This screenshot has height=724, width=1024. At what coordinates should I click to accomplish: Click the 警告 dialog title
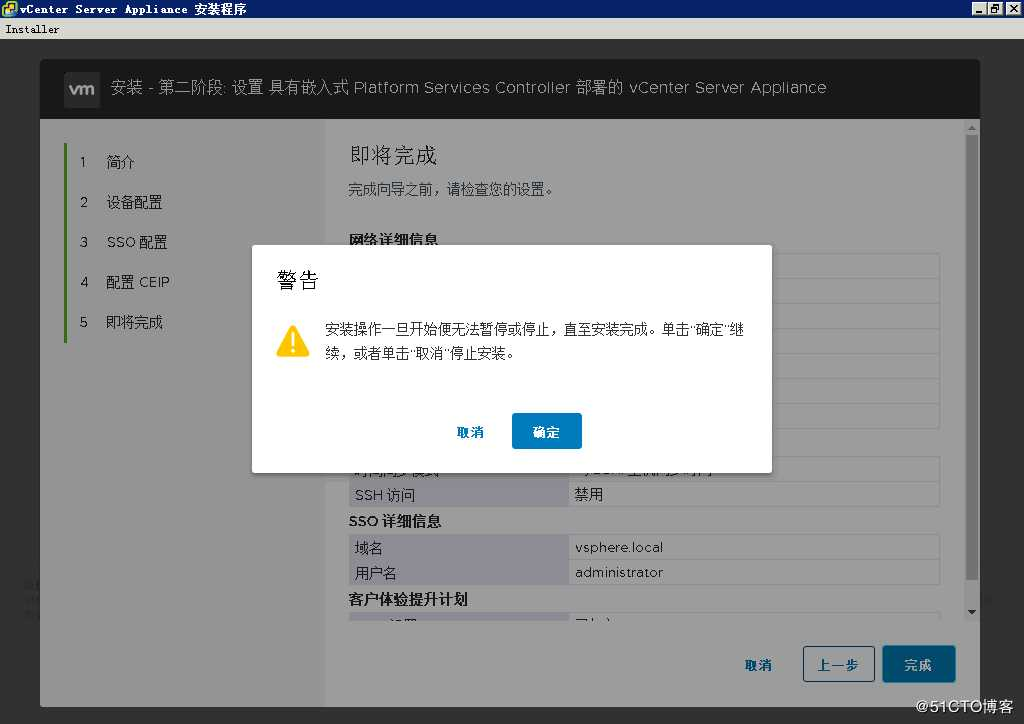297,280
